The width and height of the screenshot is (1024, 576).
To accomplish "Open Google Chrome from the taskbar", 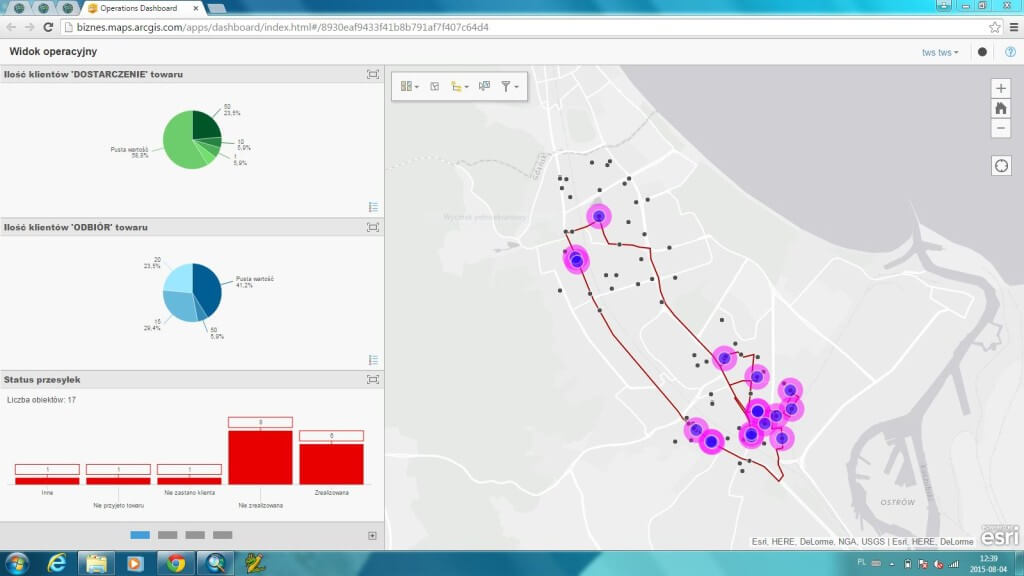I will (x=176, y=563).
